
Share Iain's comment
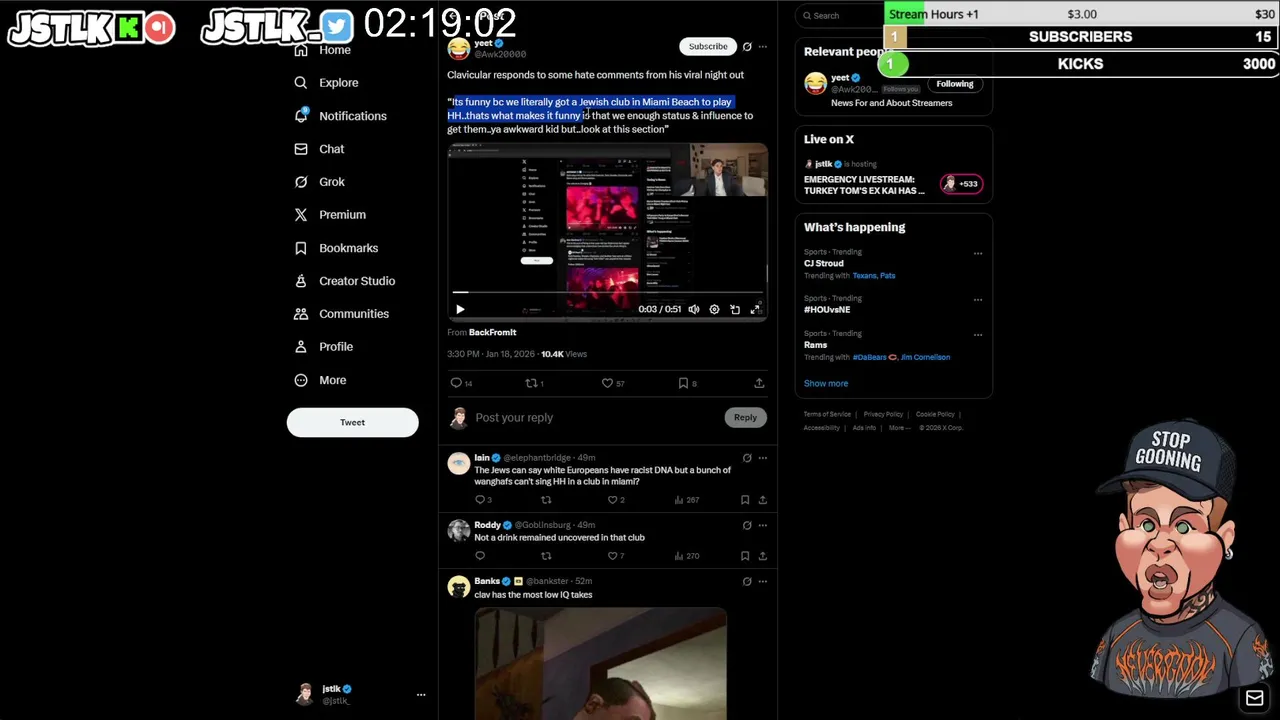tap(762, 500)
